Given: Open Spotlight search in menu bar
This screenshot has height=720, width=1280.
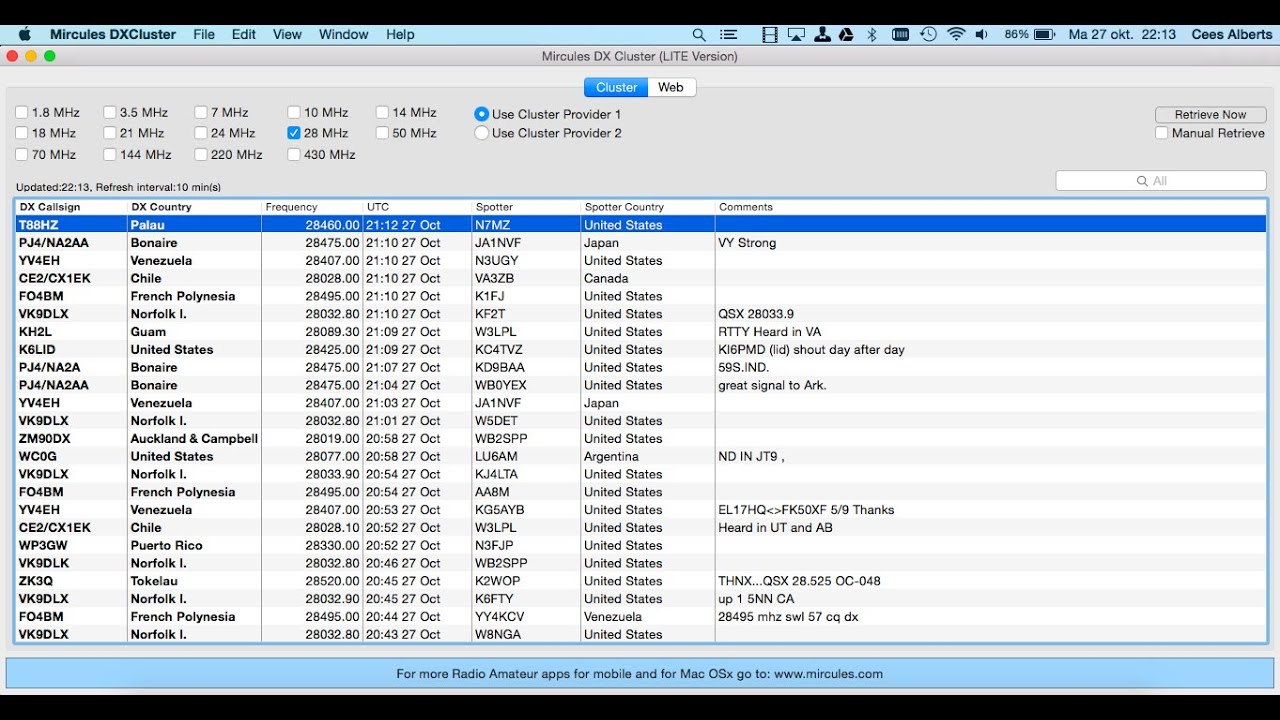Looking at the screenshot, I should [x=699, y=34].
